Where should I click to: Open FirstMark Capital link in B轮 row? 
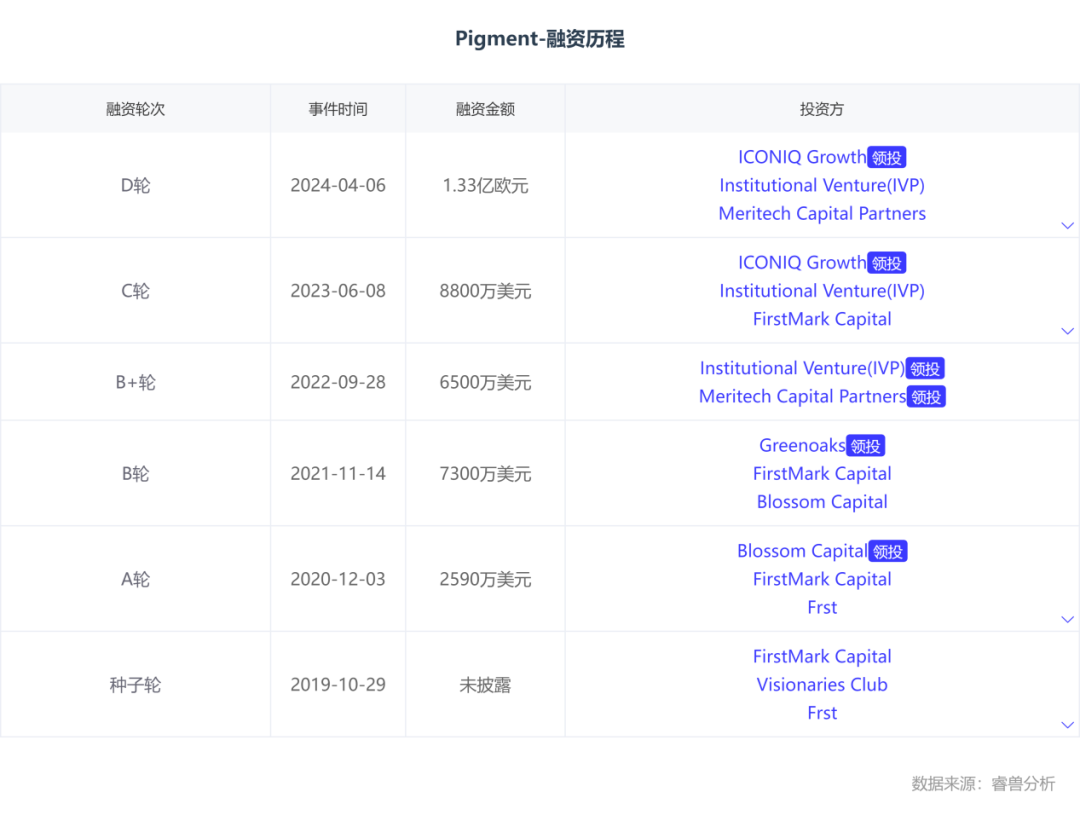pyautogui.click(x=822, y=473)
